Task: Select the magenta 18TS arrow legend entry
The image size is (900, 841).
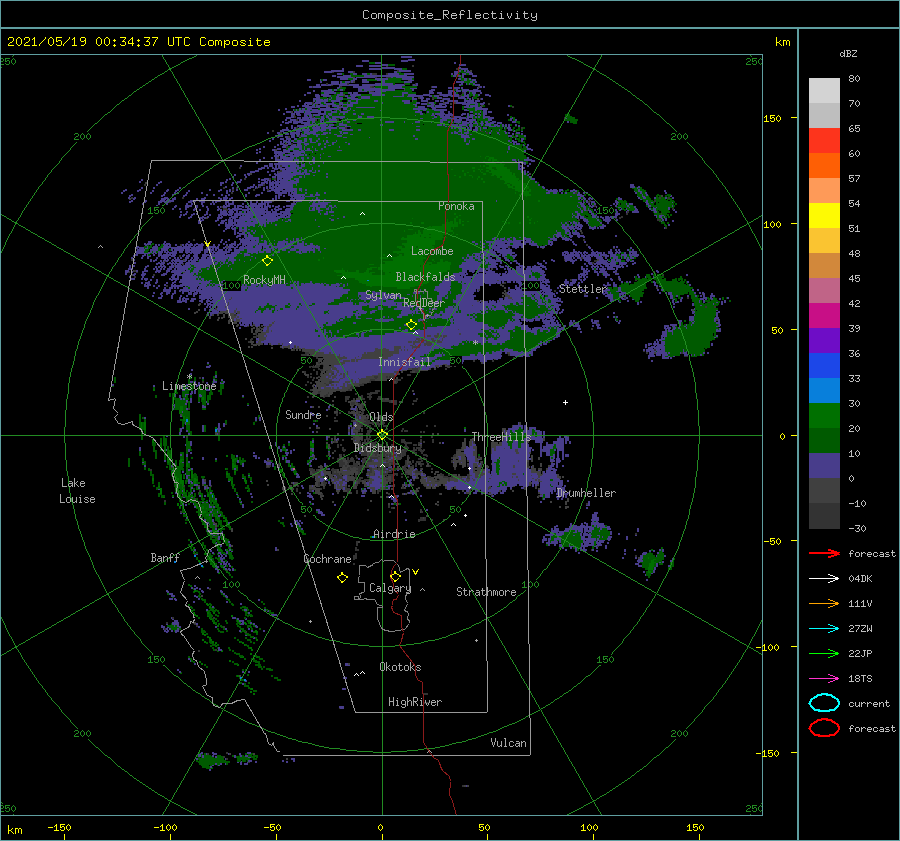Action: (x=824, y=679)
